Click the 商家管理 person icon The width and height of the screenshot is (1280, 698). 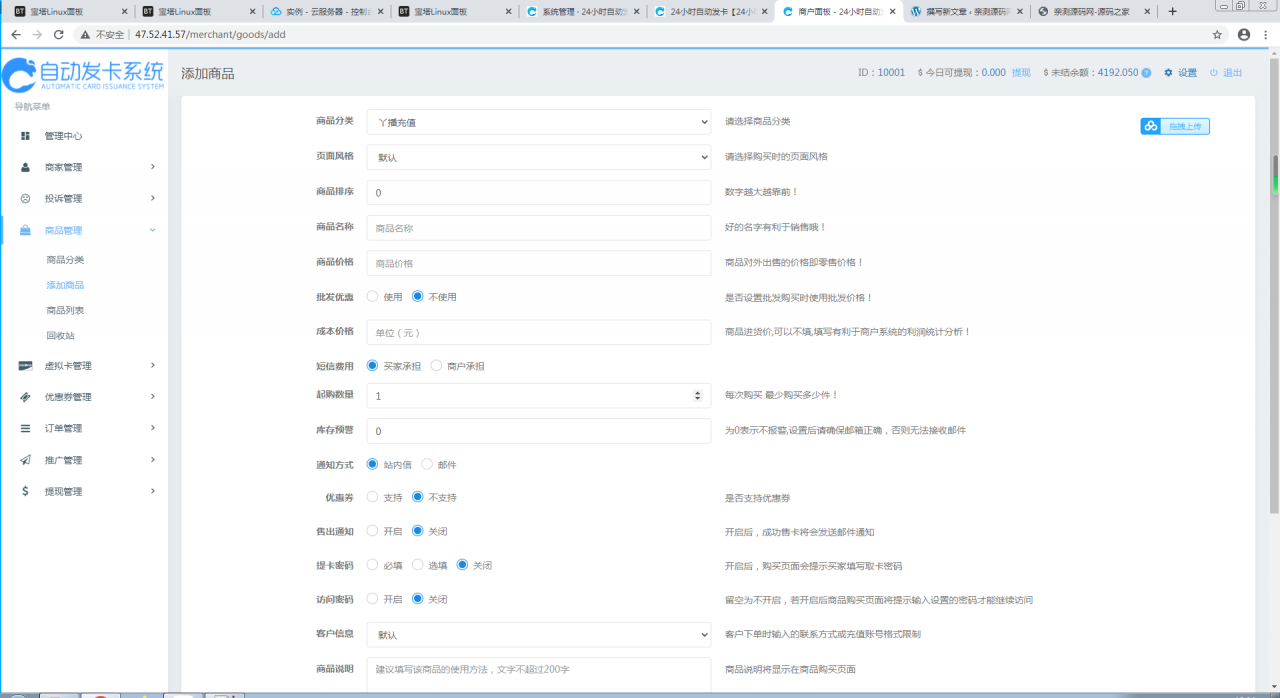(26, 167)
